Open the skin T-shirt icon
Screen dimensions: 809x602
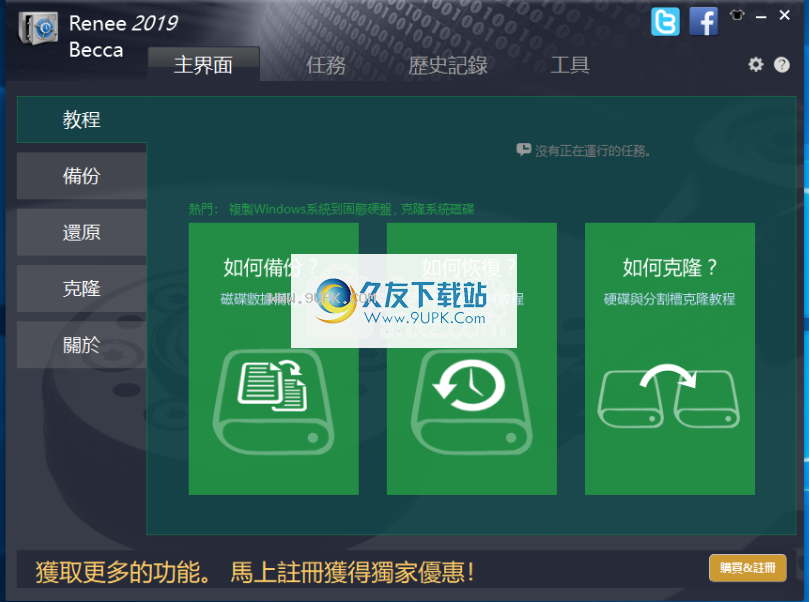(737, 15)
